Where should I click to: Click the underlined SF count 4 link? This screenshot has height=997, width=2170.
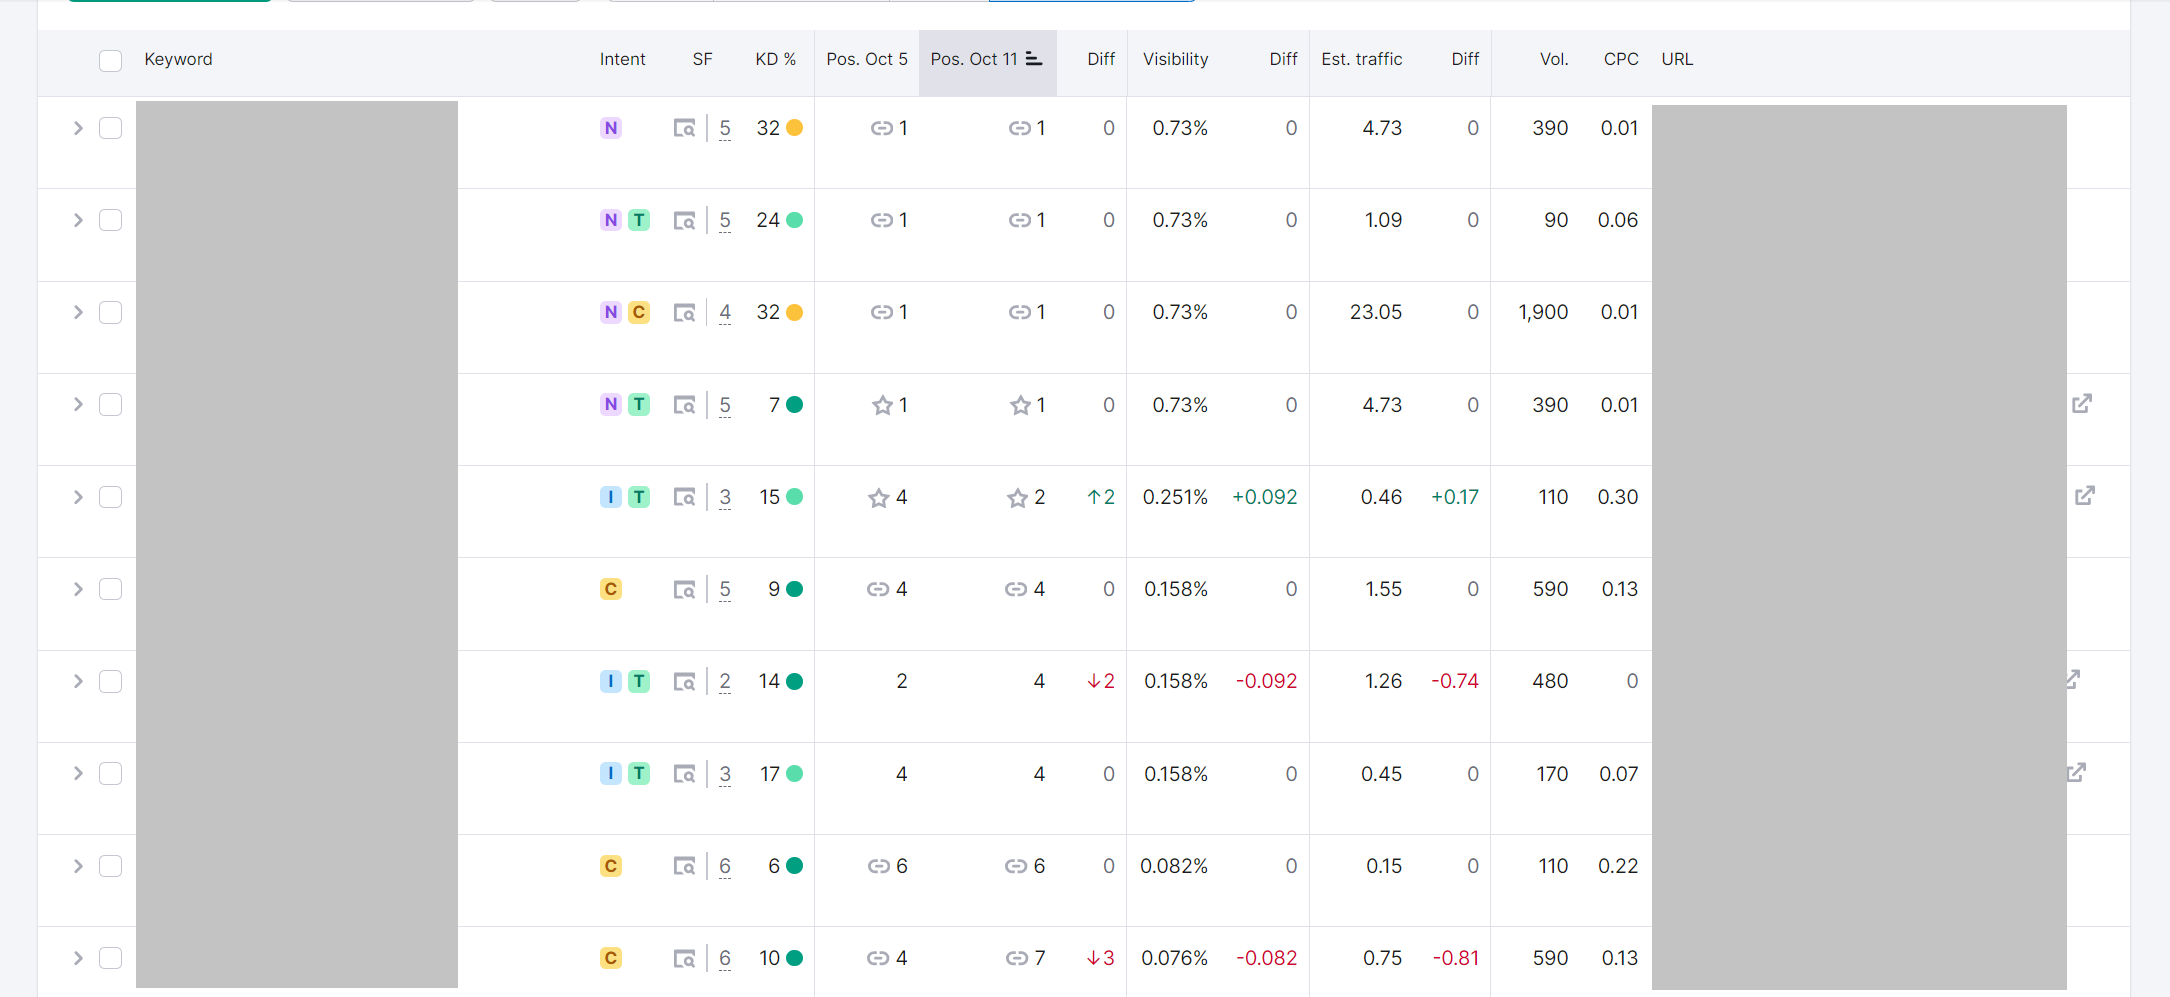725,312
